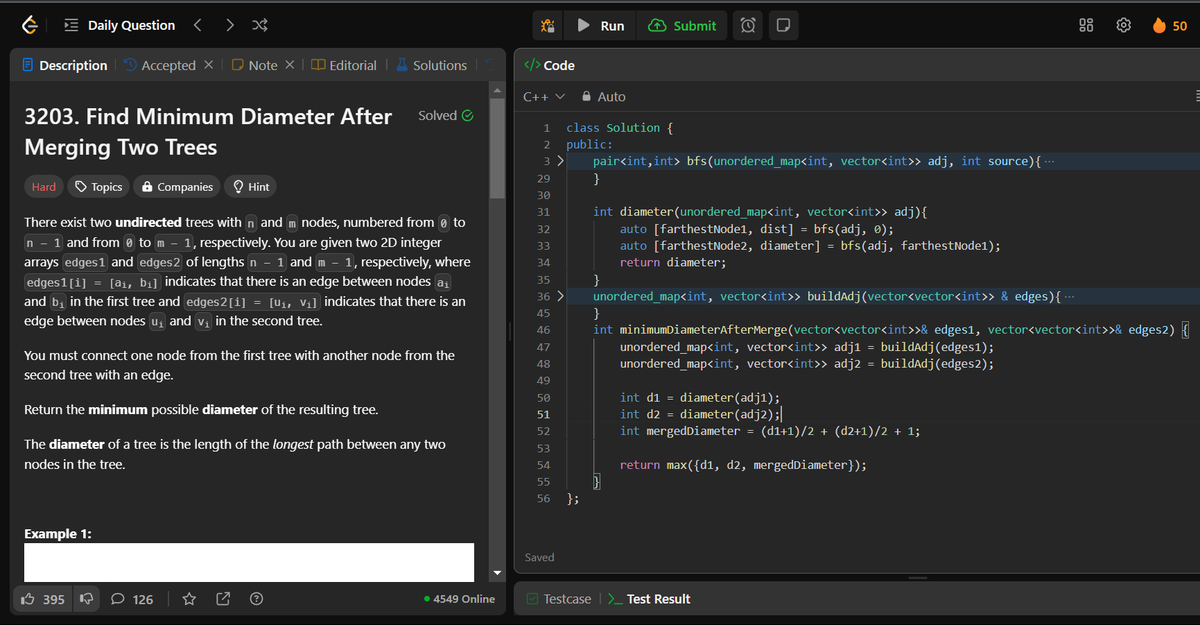Screen dimensions: 1200x625
Task: Go to the previous question arrow
Action: 197,26
